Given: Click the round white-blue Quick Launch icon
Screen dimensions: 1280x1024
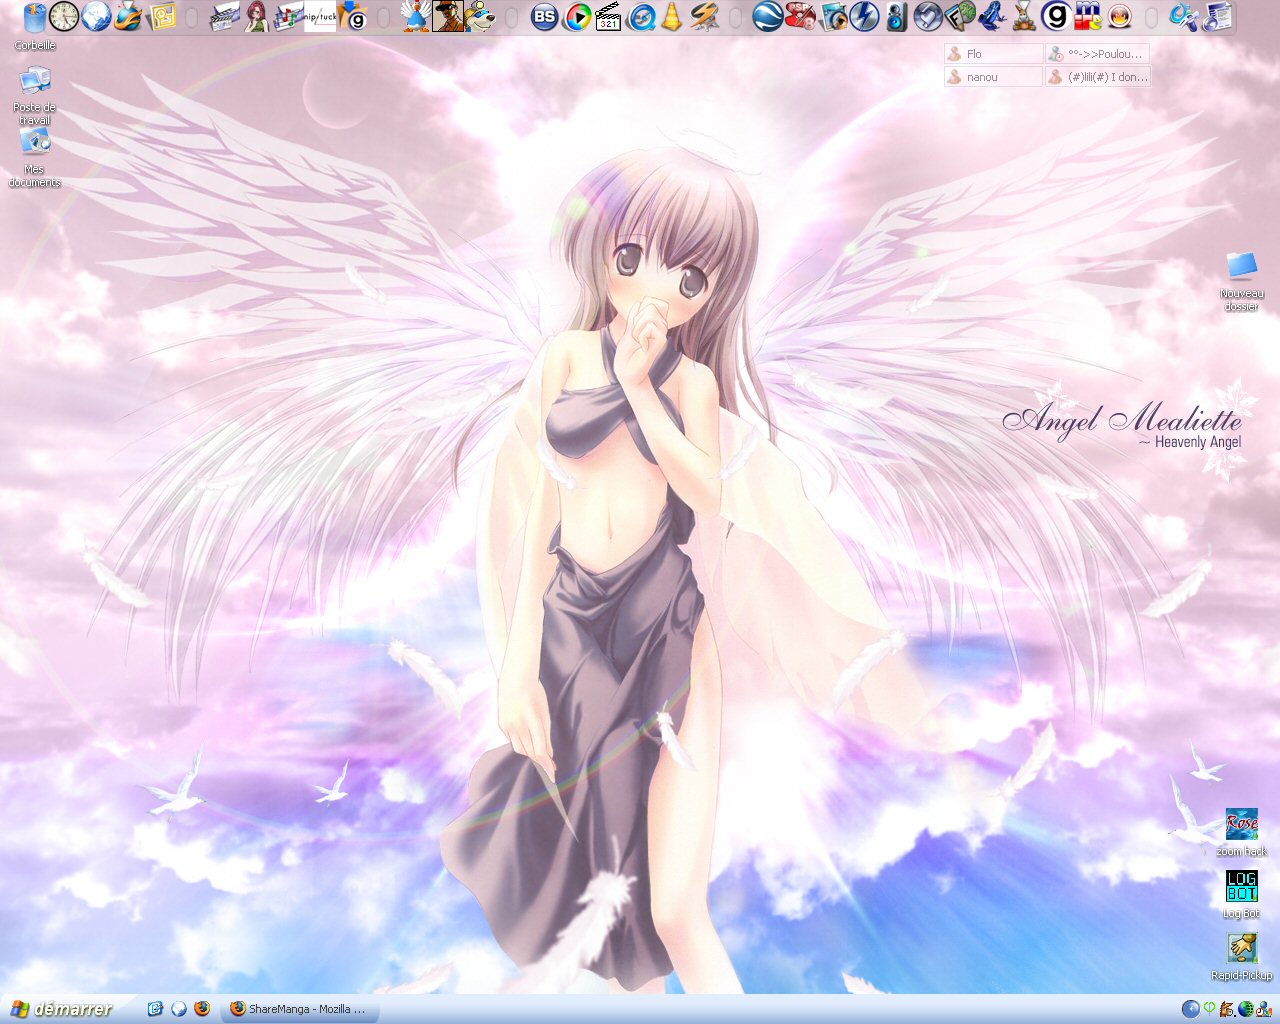Looking at the screenshot, I should pyautogui.click(x=179, y=1009).
